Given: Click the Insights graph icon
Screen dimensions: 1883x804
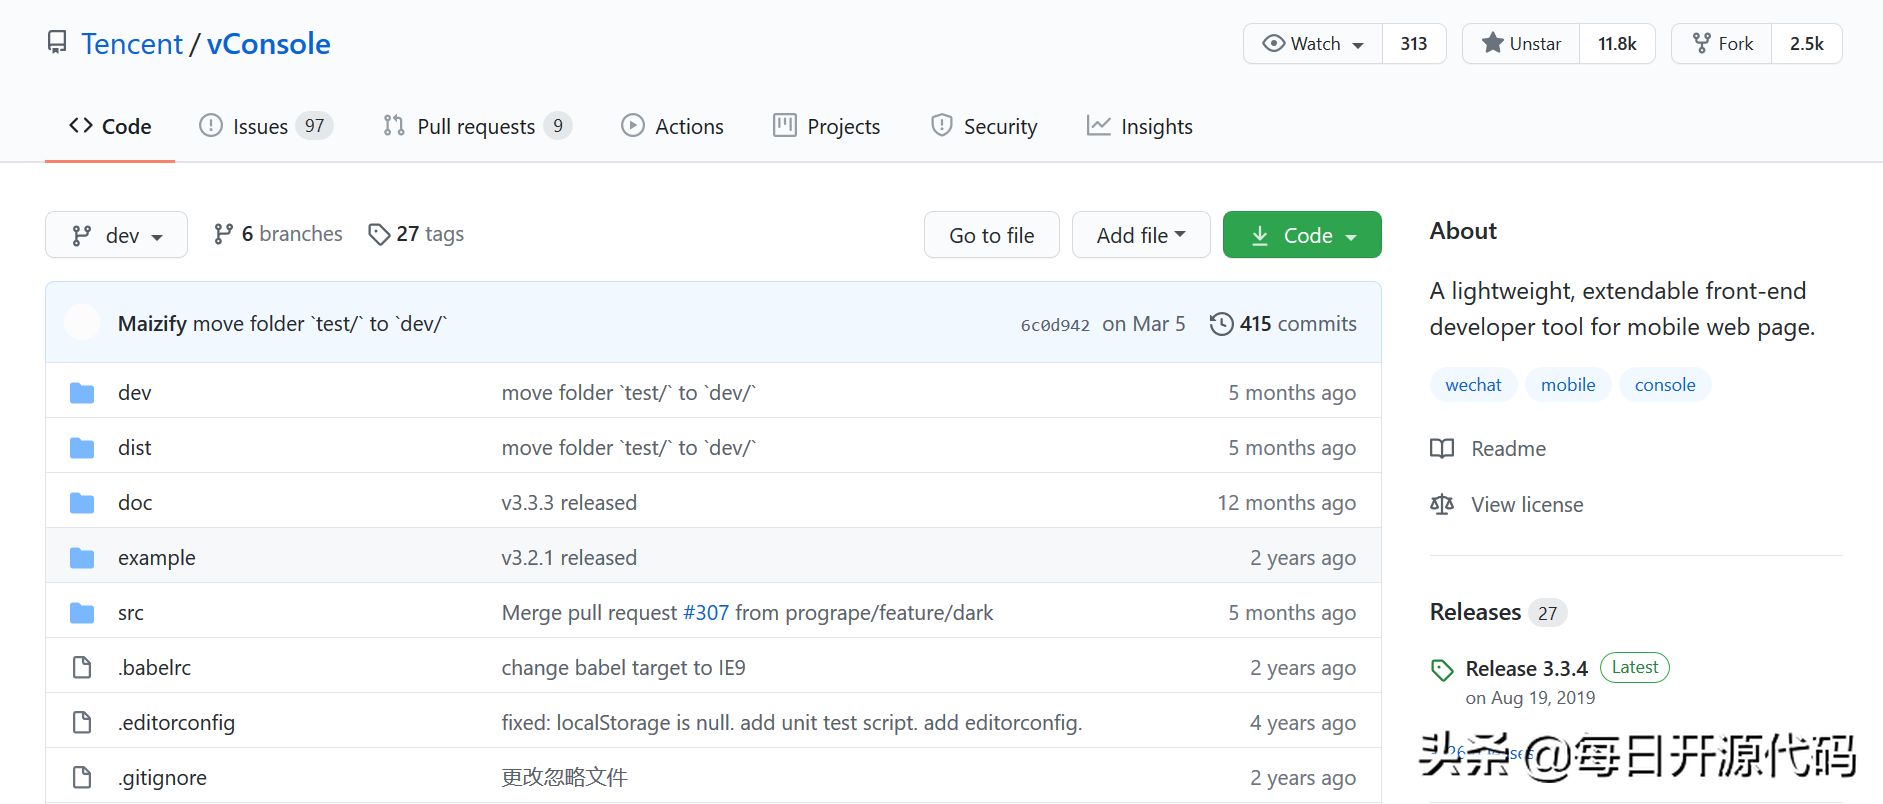Looking at the screenshot, I should 1099,125.
